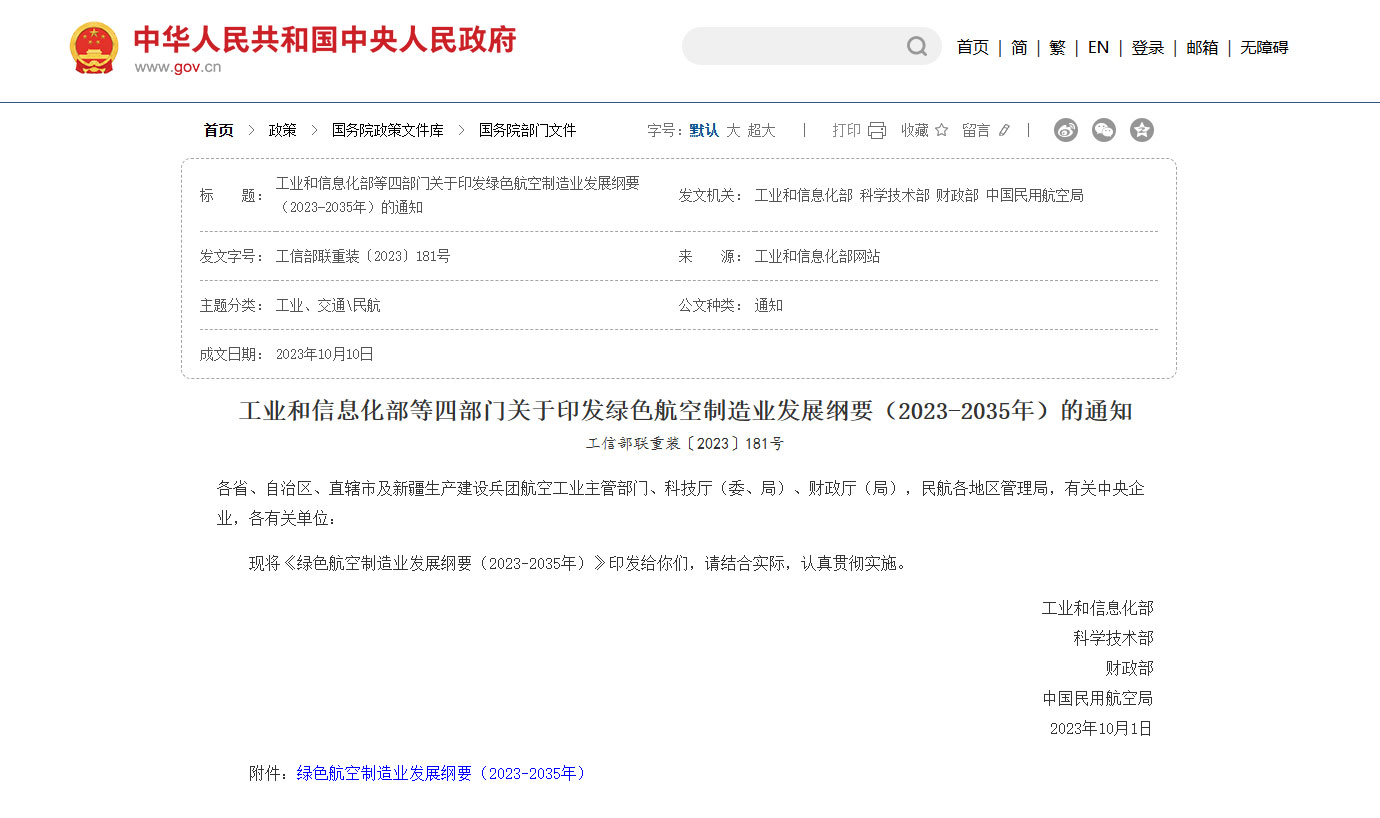Click the pencil icon beside 留言
The image size is (1380, 818).
coord(1004,130)
